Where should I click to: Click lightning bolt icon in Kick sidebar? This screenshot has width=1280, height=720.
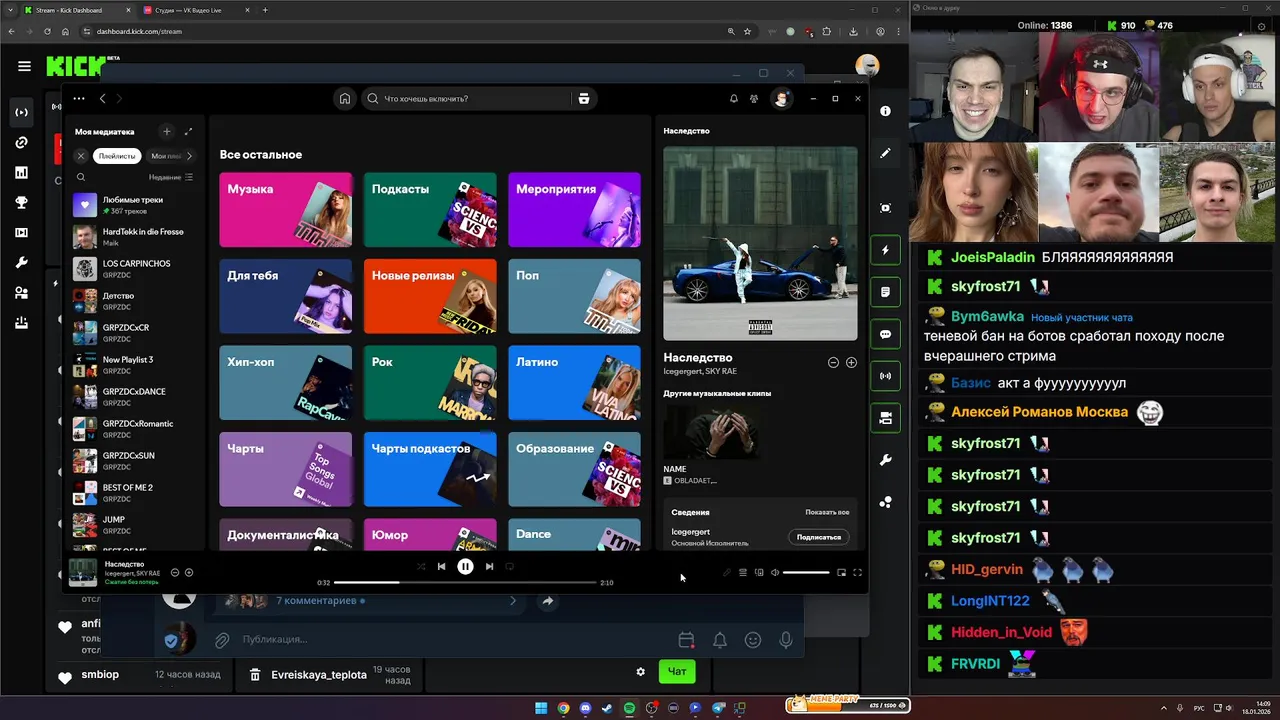(x=885, y=250)
